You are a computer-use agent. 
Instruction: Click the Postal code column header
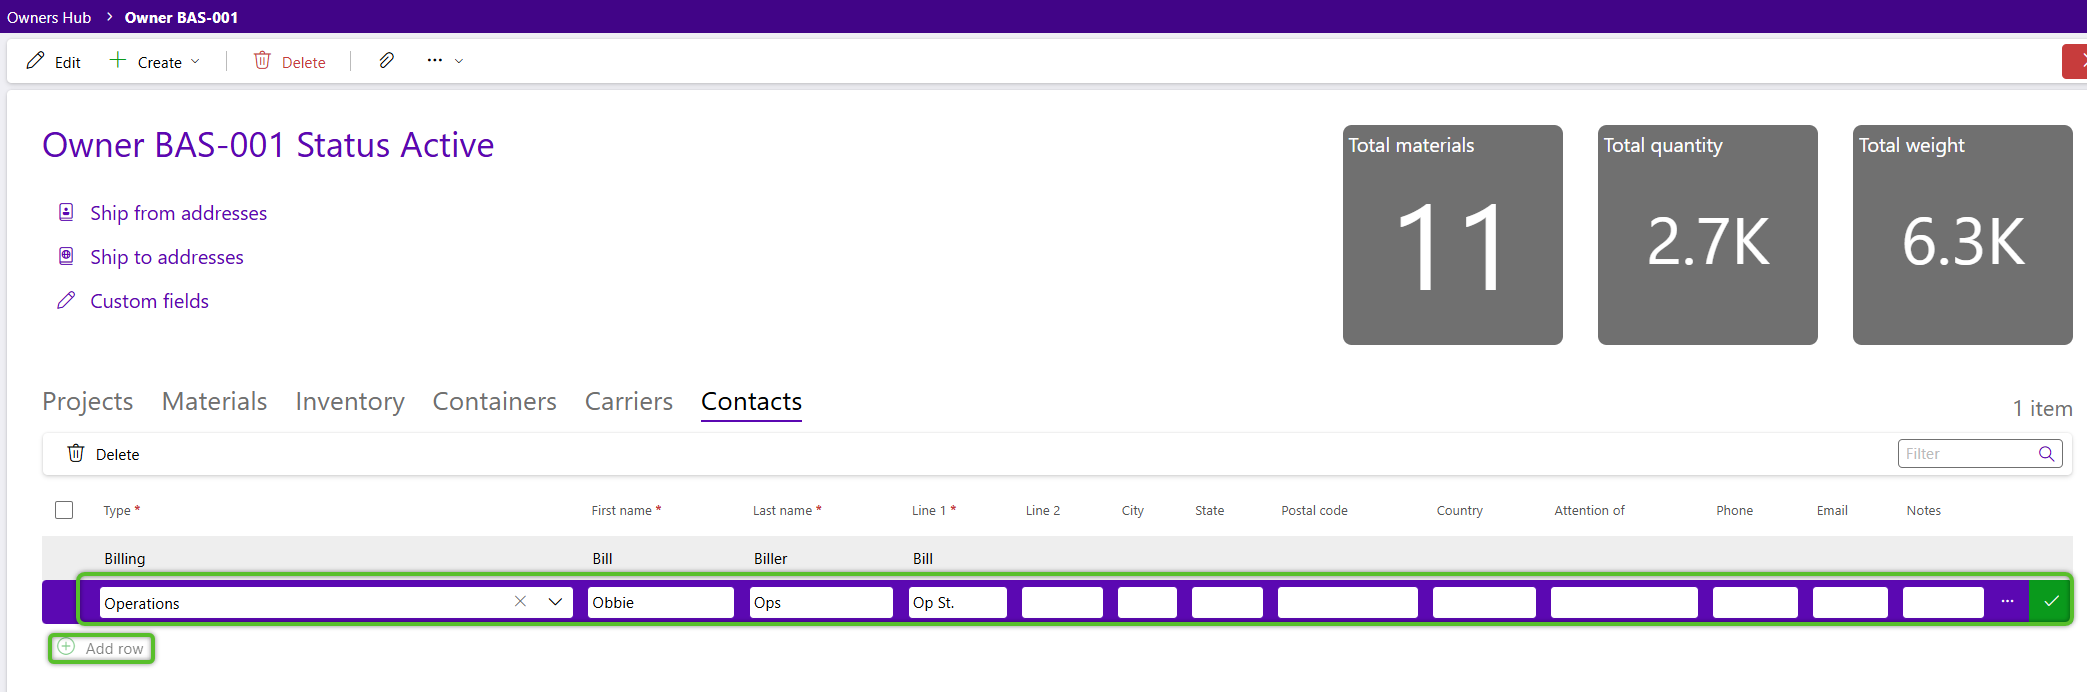(x=1314, y=510)
